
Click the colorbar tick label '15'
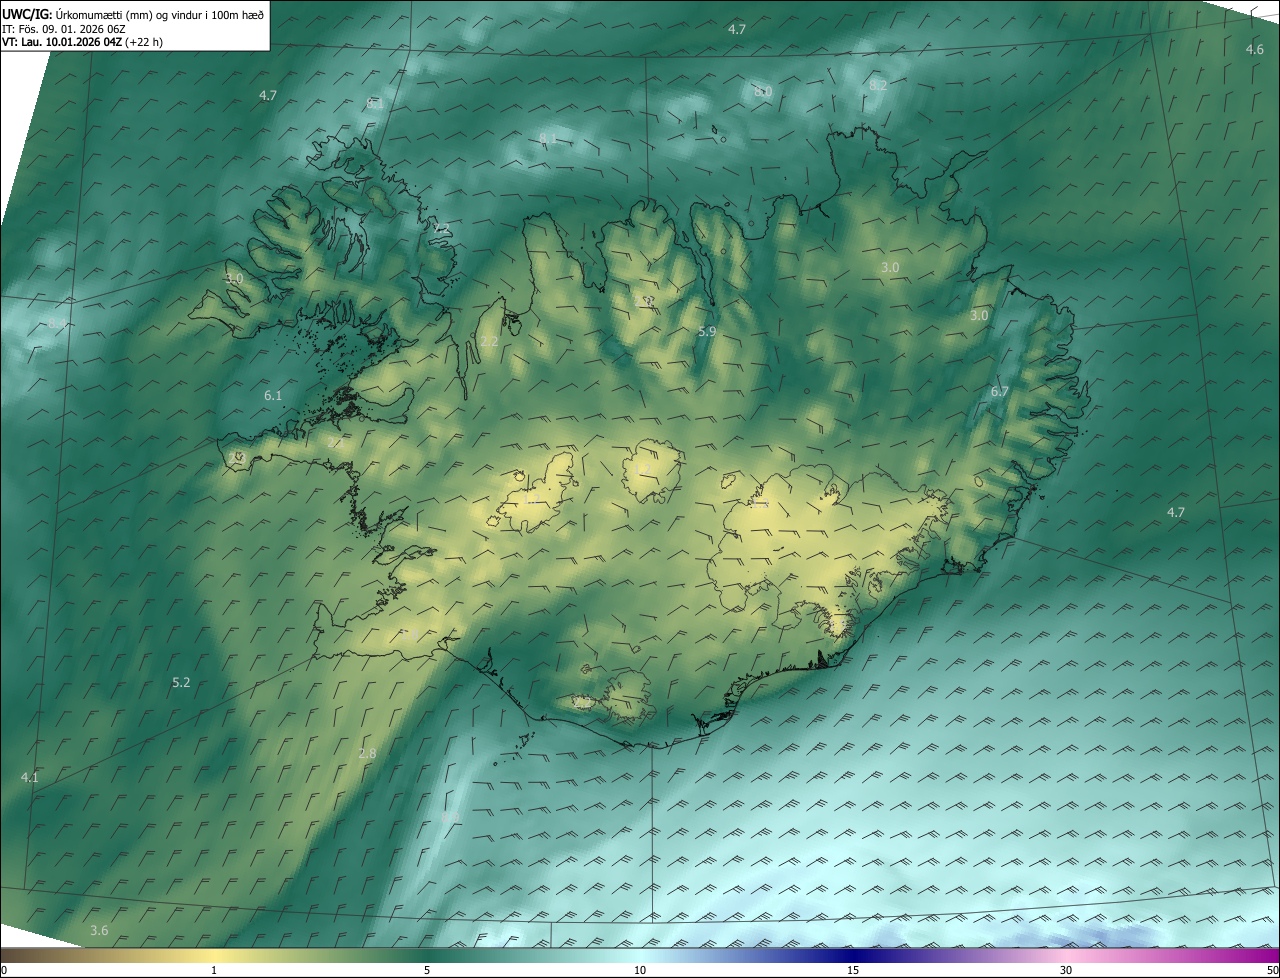point(853,971)
